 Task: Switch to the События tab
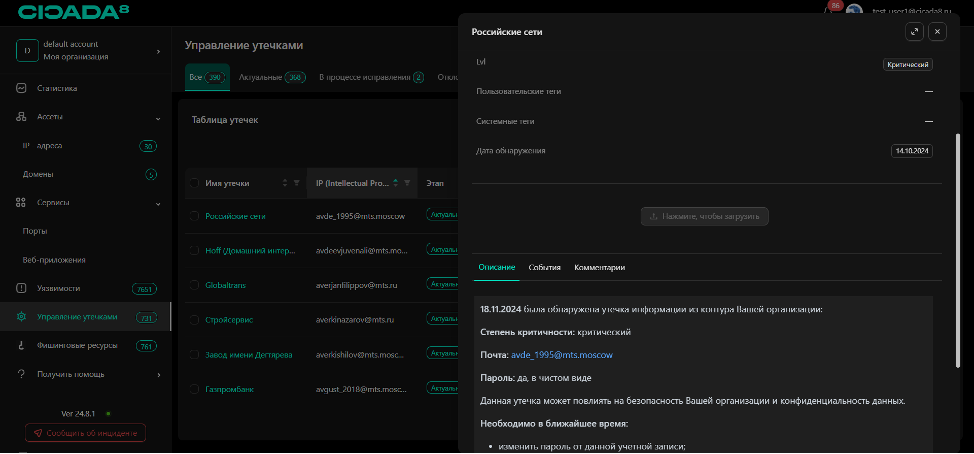tap(544, 268)
